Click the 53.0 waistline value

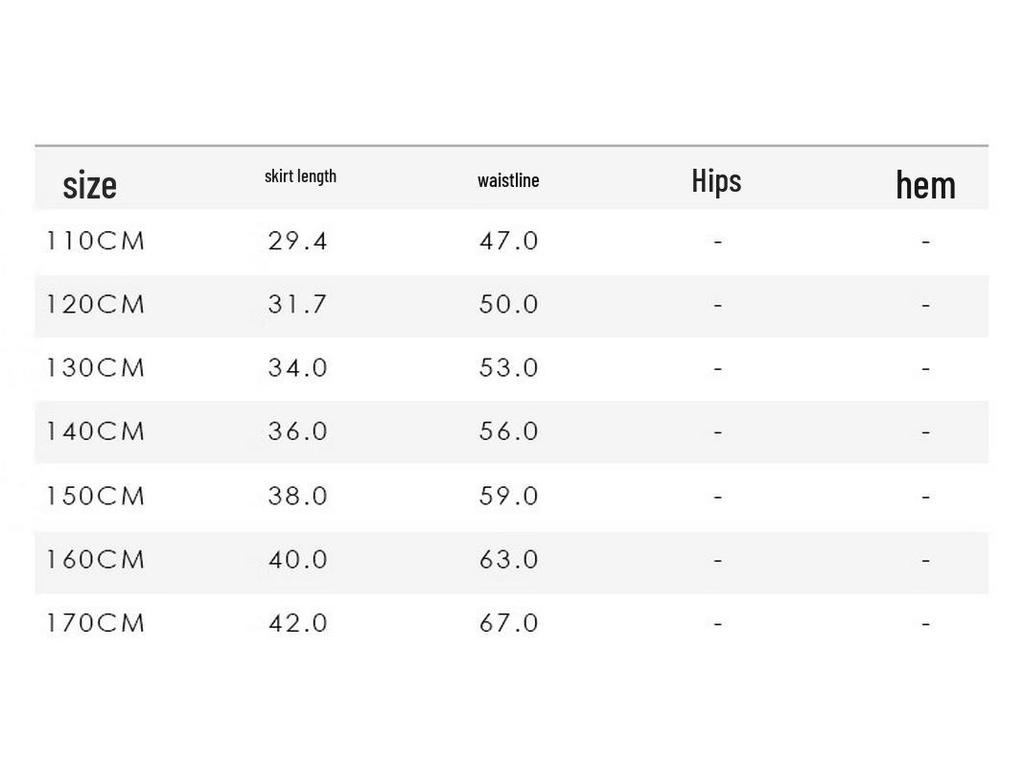(509, 368)
